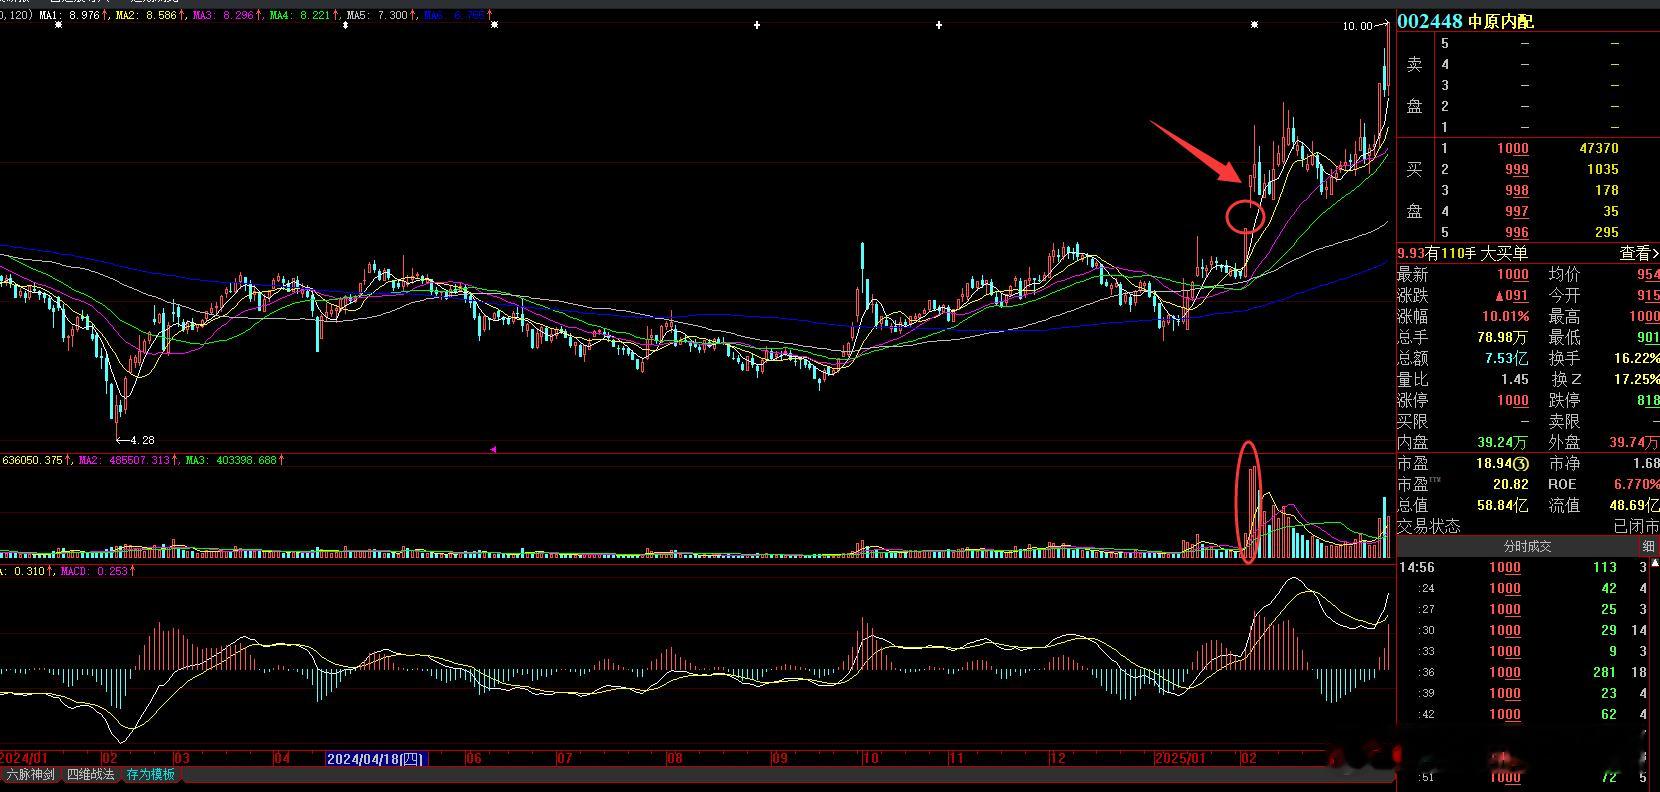This screenshot has width=1660, height=792.
Task: Select buy level 3 price 998
Action: click(x=1516, y=190)
